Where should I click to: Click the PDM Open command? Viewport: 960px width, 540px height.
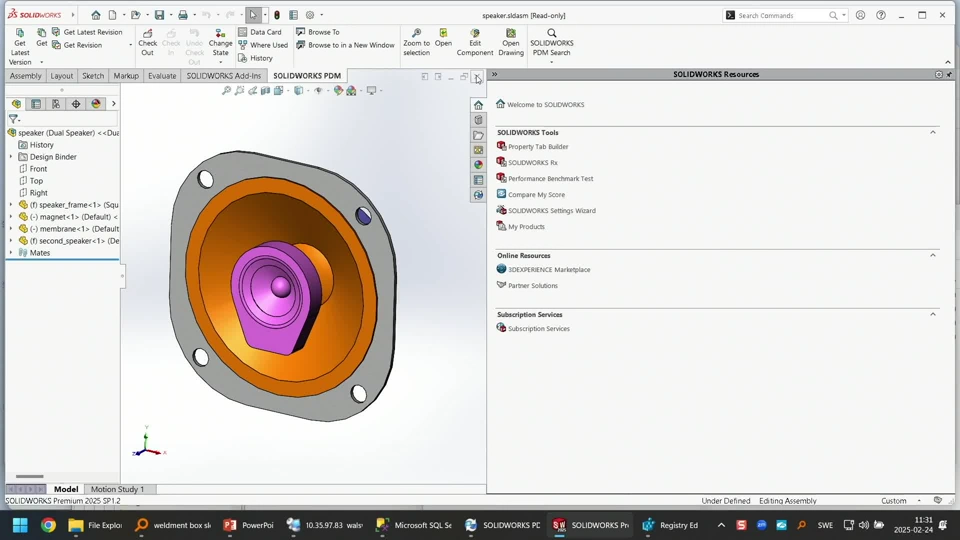point(443,38)
